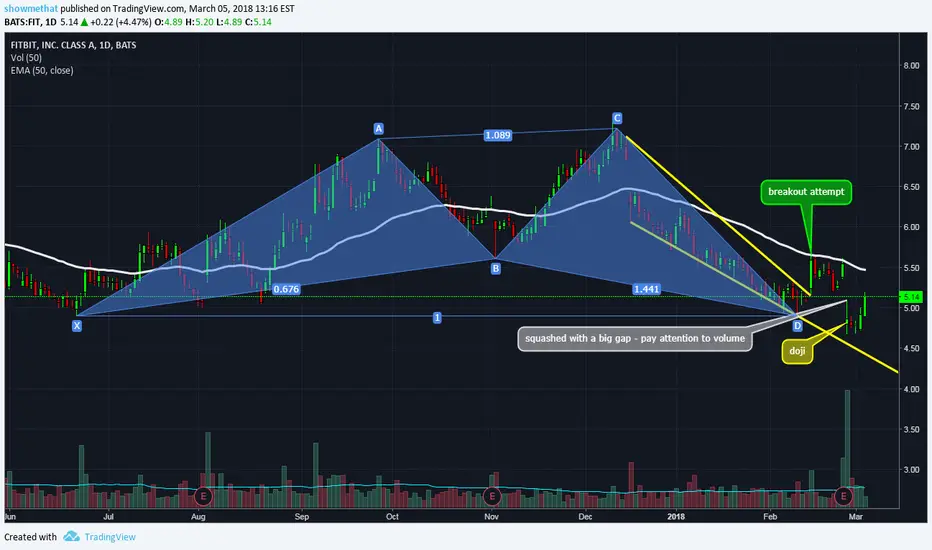The width and height of the screenshot is (932, 550).
Task: Open the showmethat author link
Action: 31,9
